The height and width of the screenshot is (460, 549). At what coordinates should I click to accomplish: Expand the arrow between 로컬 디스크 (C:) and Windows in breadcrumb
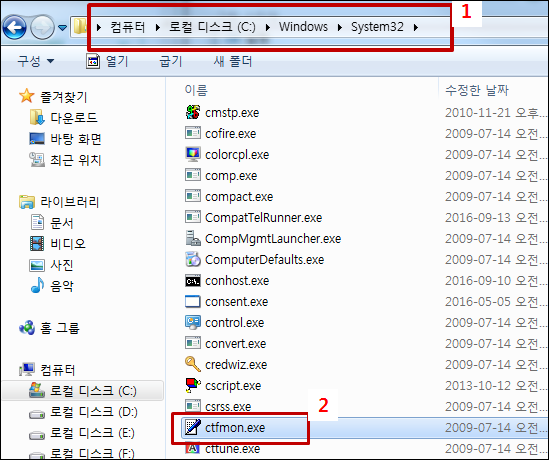point(267,27)
